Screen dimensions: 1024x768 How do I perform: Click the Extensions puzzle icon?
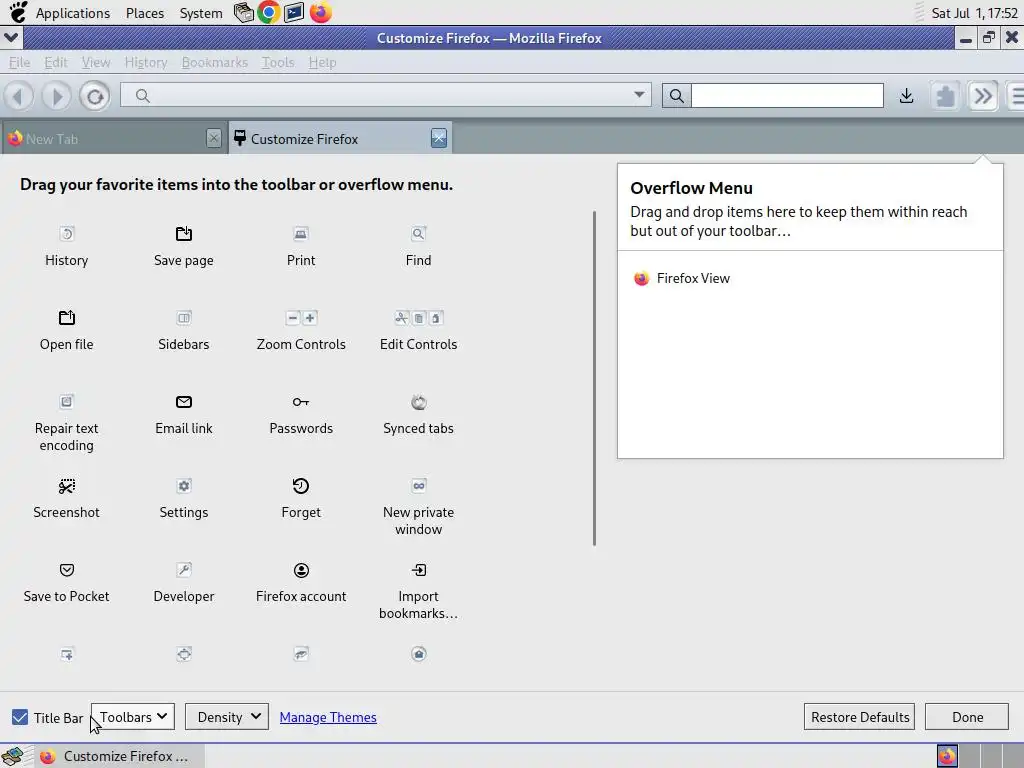pos(945,96)
